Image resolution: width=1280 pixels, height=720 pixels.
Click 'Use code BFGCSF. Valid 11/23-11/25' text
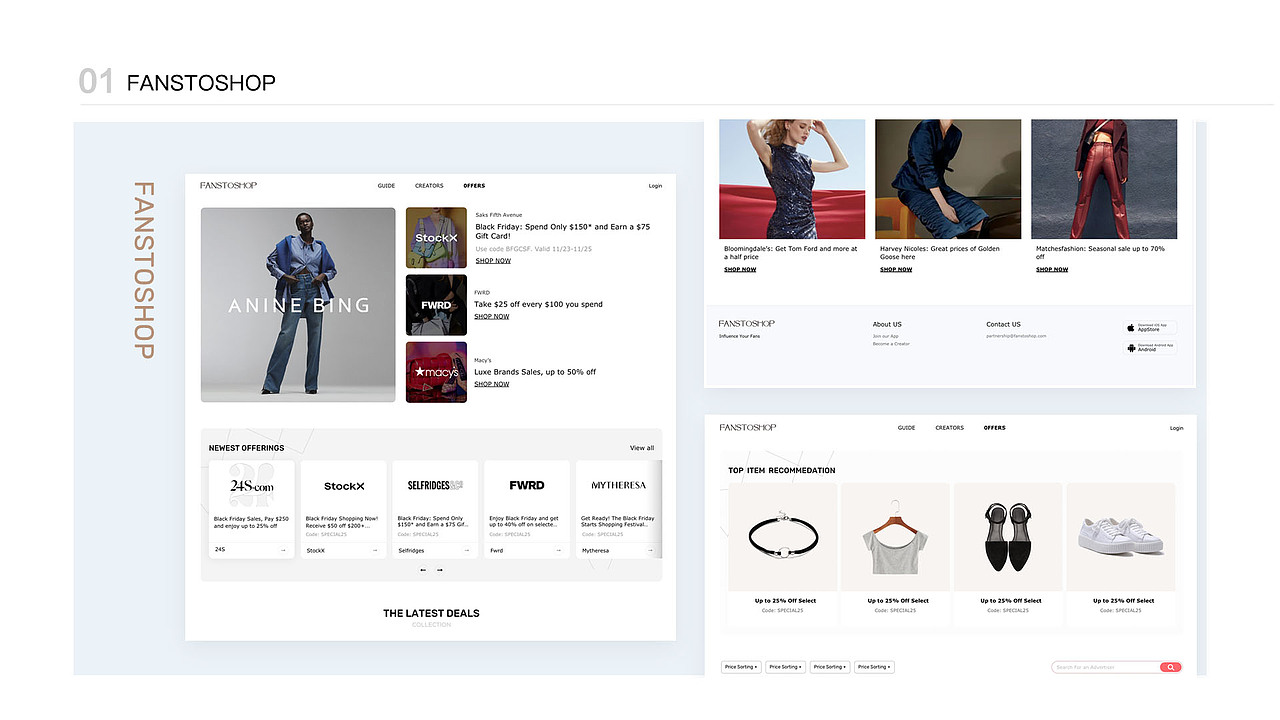tap(533, 249)
